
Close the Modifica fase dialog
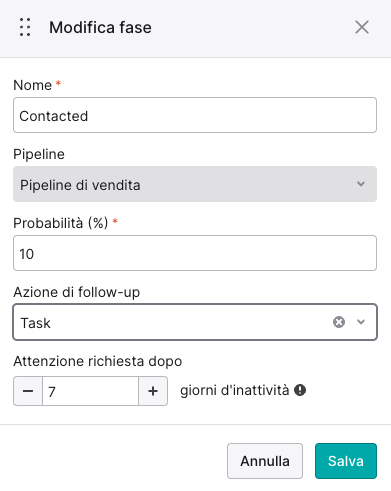(x=362, y=27)
